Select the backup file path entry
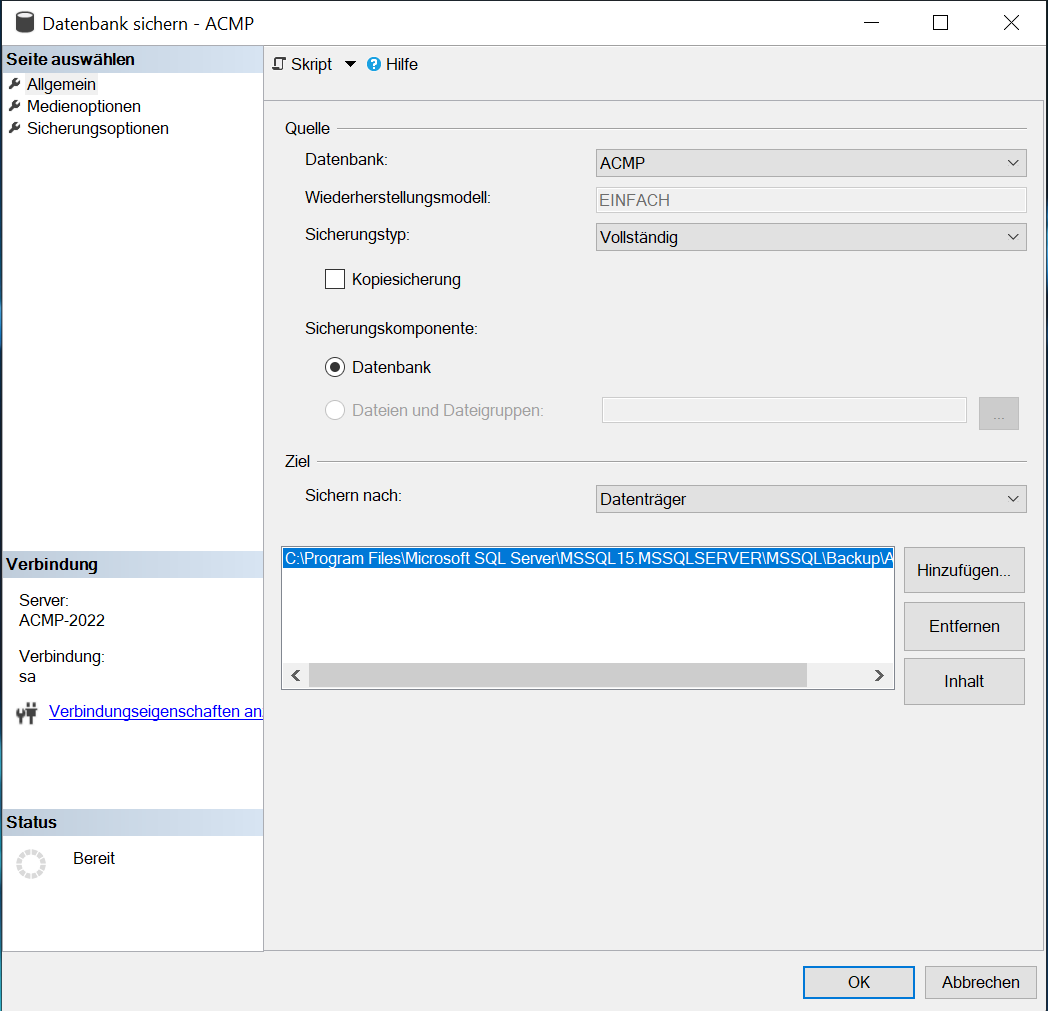Screen dimensions: 1048x1011 [x=587, y=559]
